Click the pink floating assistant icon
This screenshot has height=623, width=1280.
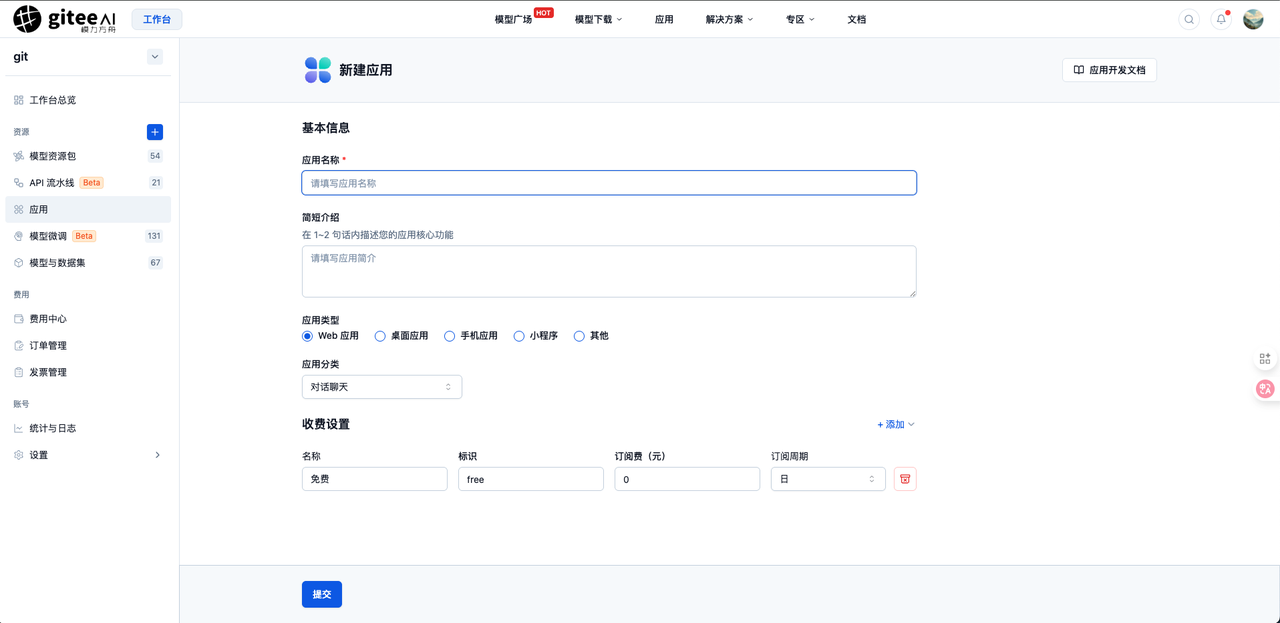click(1265, 389)
